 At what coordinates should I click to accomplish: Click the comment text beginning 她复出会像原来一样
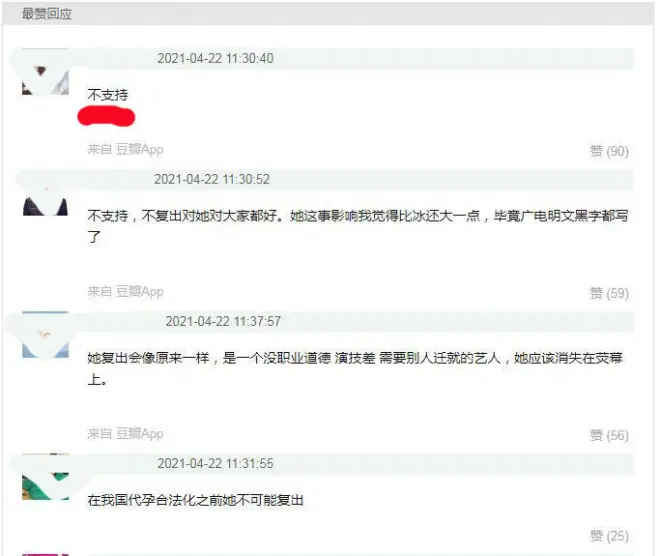click(x=355, y=369)
